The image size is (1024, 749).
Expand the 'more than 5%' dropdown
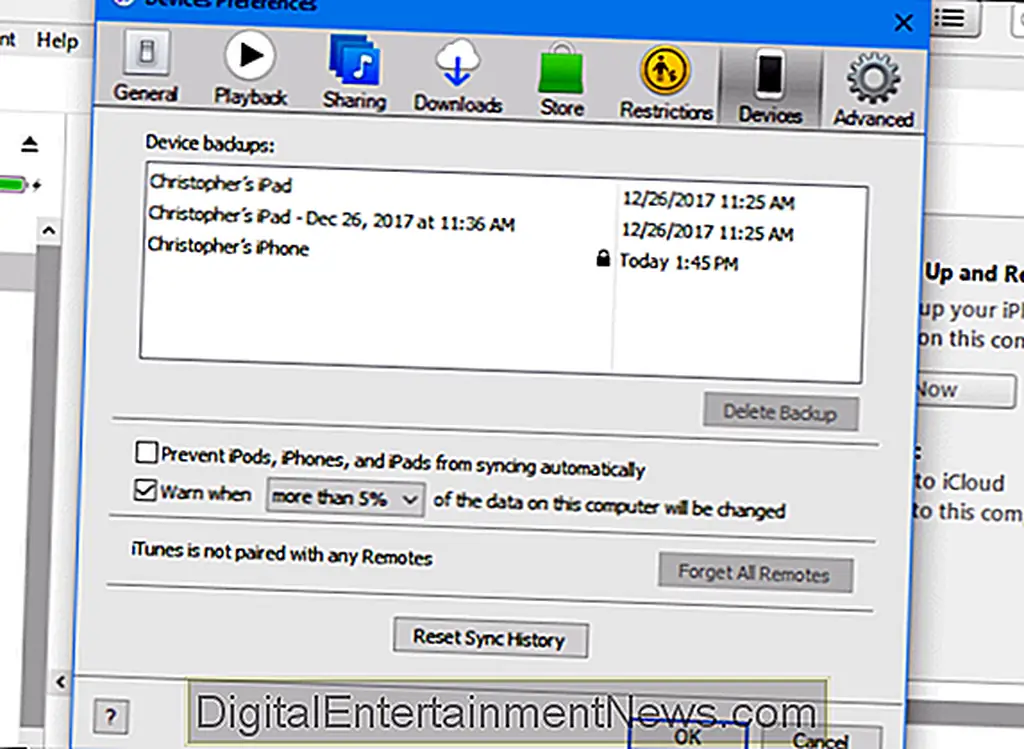click(x=345, y=498)
